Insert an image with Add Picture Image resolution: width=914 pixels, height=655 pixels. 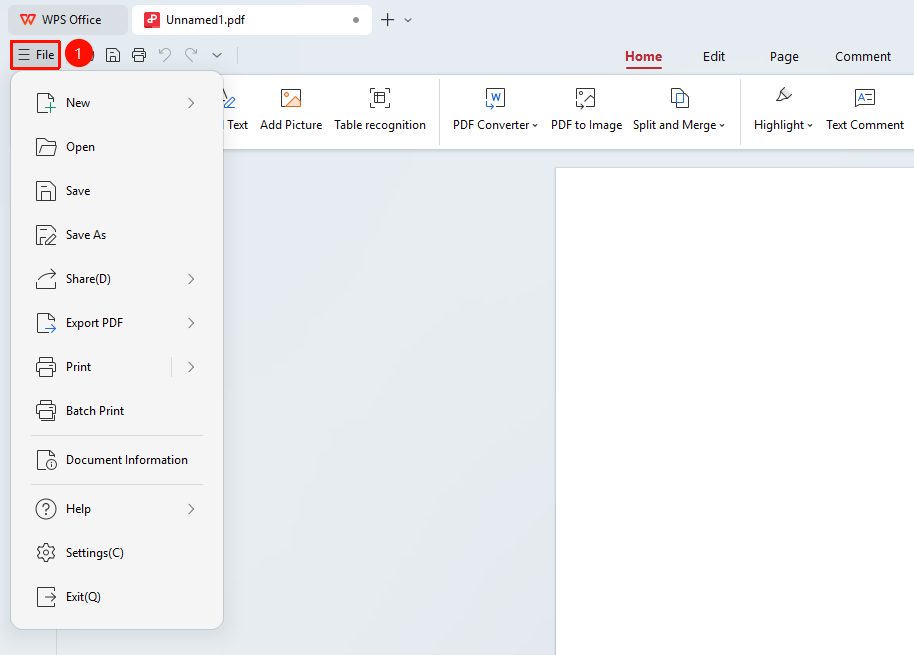tap(291, 110)
